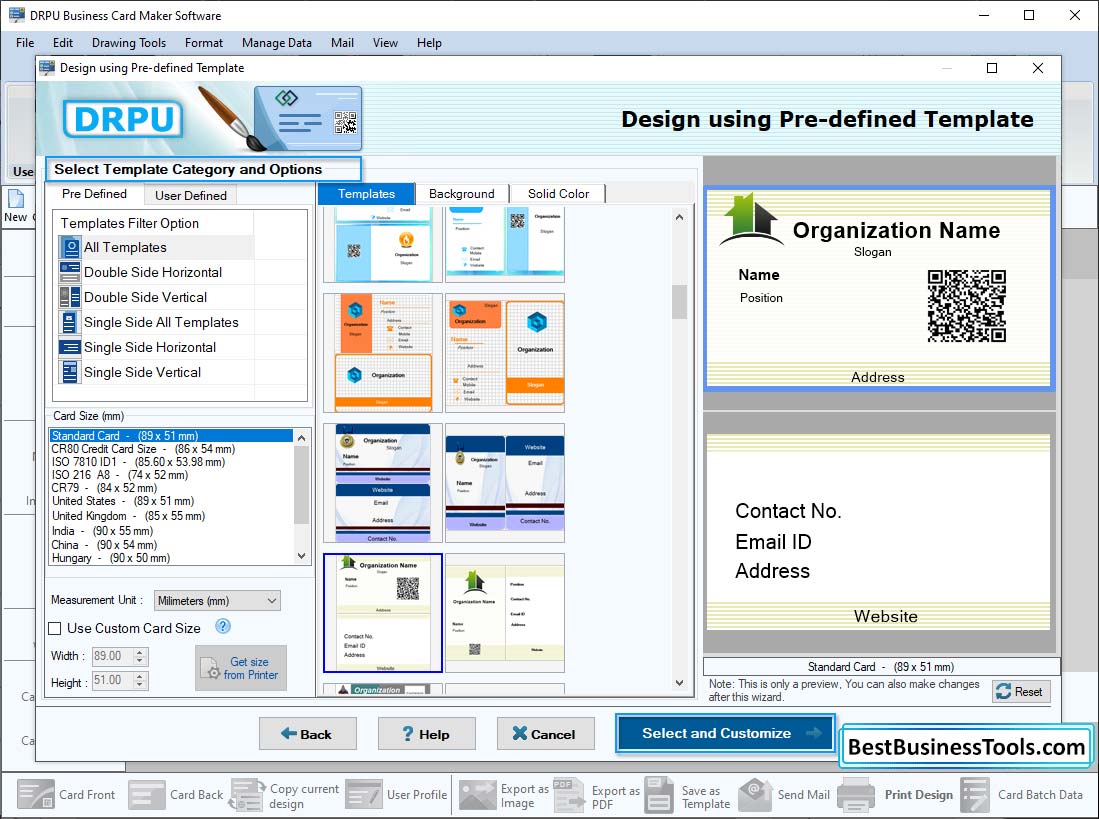Open the Measurement Unit dropdown

pyautogui.click(x=217, y=600)
